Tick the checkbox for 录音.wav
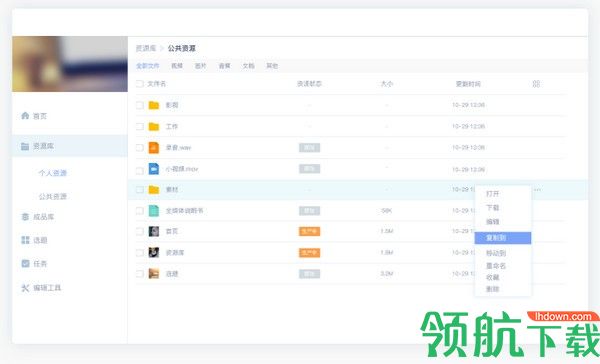The image size is (600, 364). (x=140, y=147)
